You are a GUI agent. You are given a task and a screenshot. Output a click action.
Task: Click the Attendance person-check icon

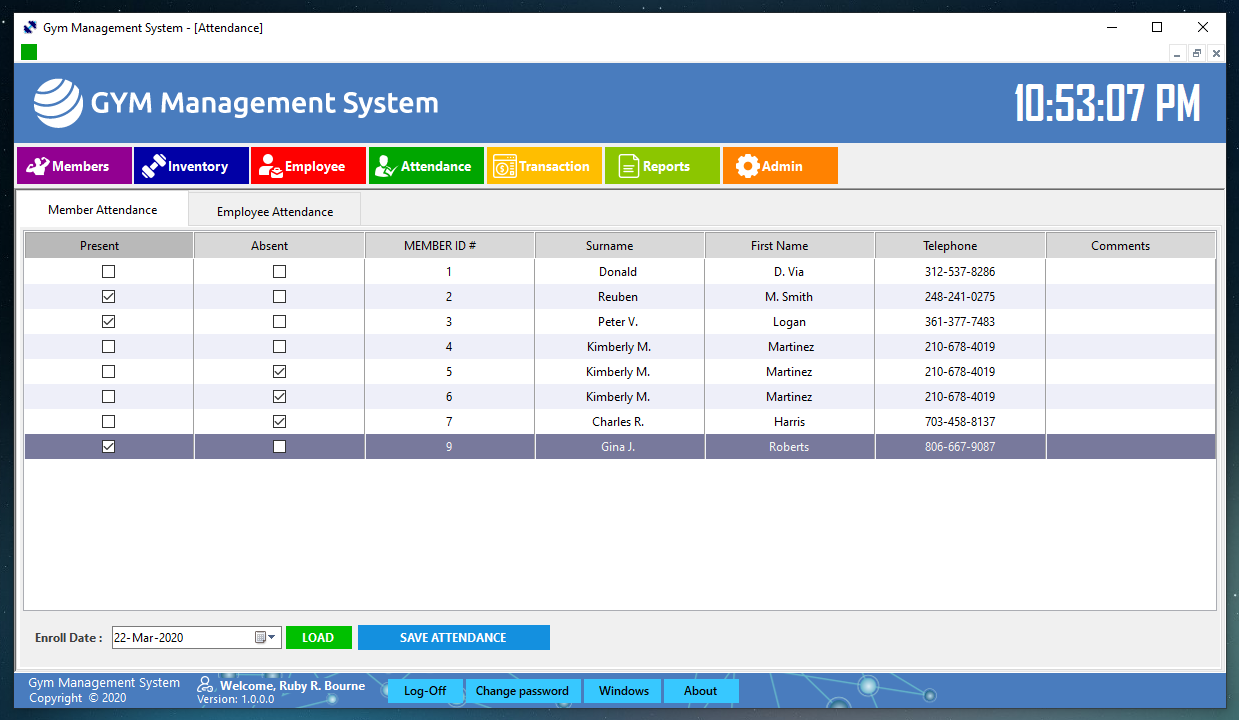tap(385, 167)
